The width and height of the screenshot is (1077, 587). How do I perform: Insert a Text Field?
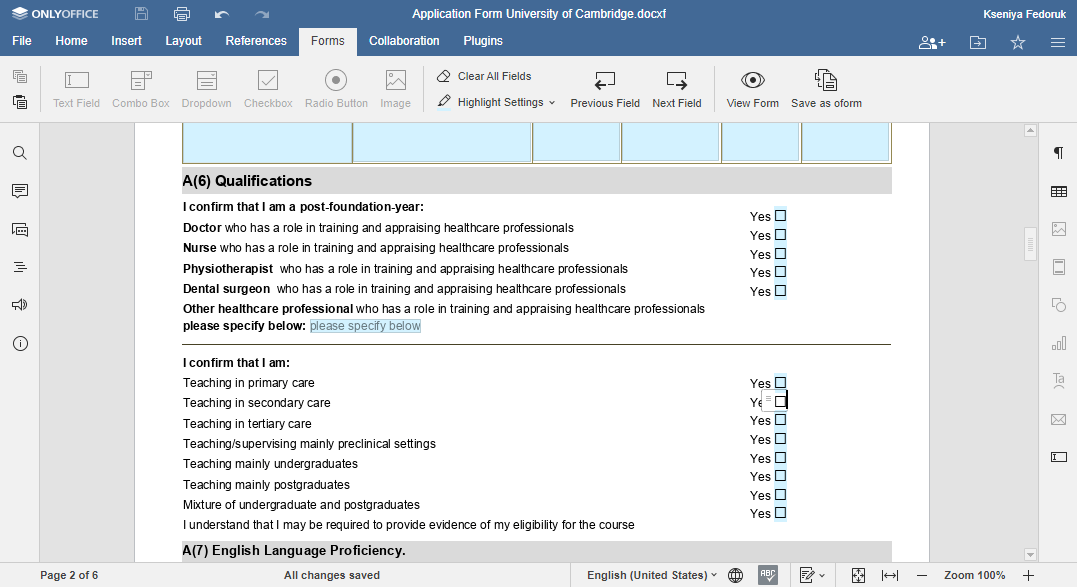pos(76,89)
